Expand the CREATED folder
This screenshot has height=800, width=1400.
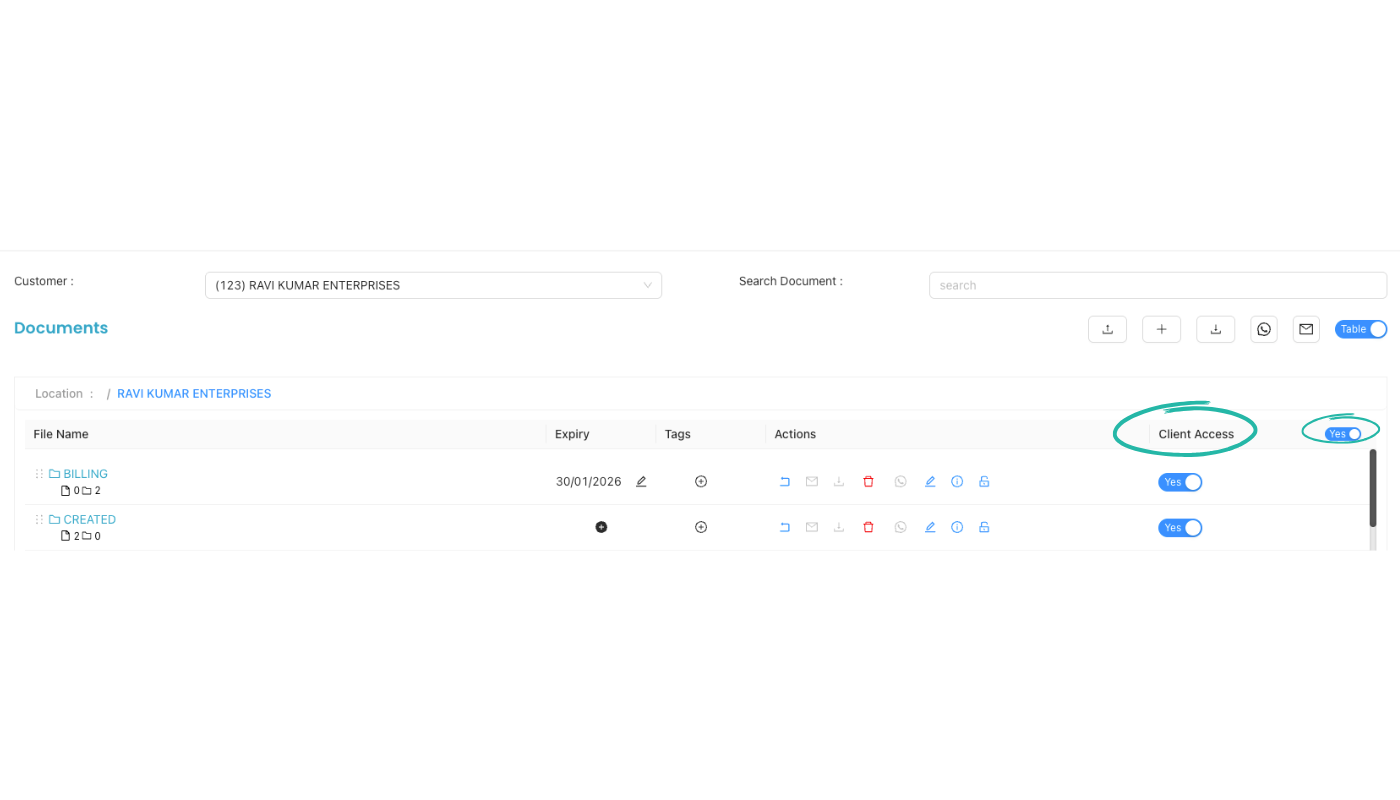coord(90,519)
